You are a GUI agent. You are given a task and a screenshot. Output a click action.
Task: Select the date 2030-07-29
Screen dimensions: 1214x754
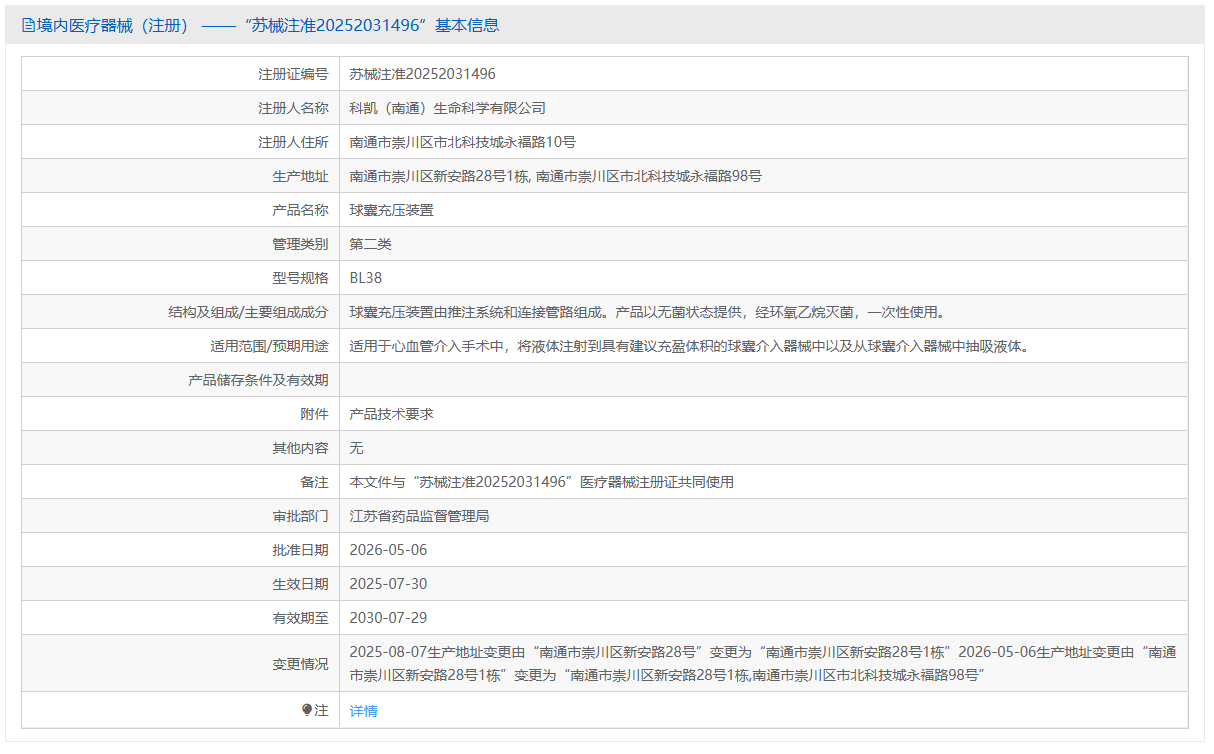(x=389, y=618)
